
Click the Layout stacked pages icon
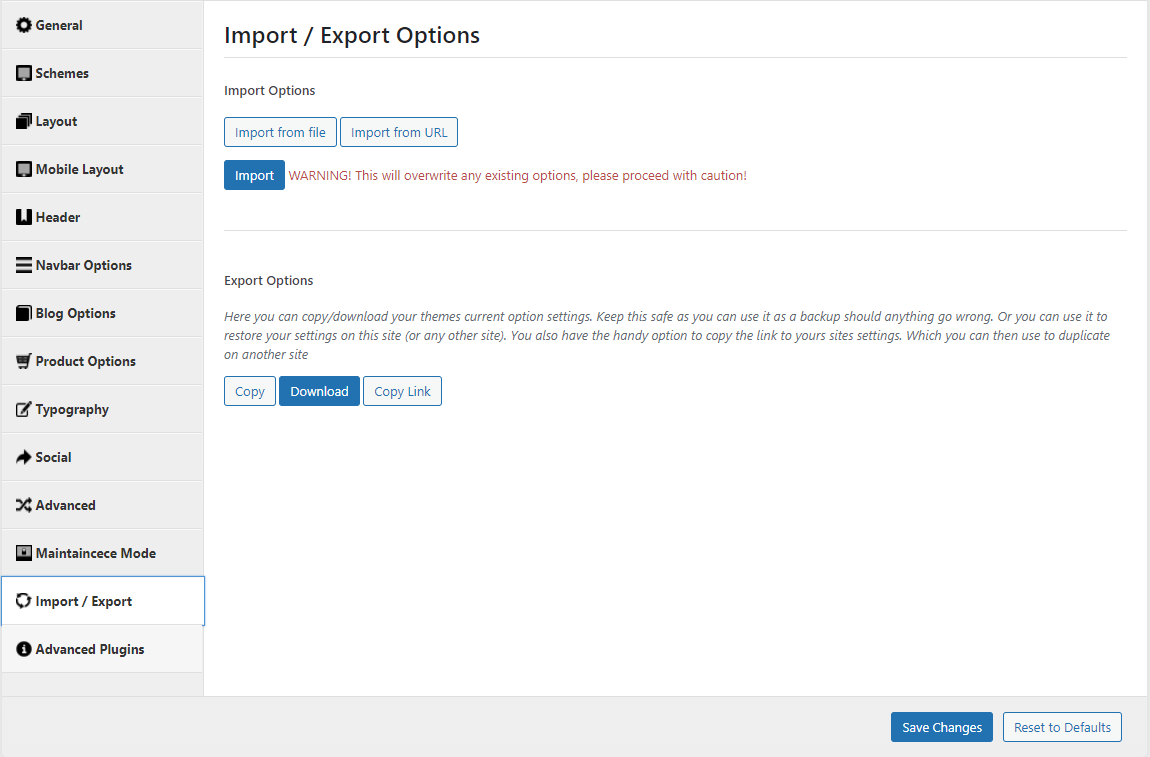[x=24, y=121]
